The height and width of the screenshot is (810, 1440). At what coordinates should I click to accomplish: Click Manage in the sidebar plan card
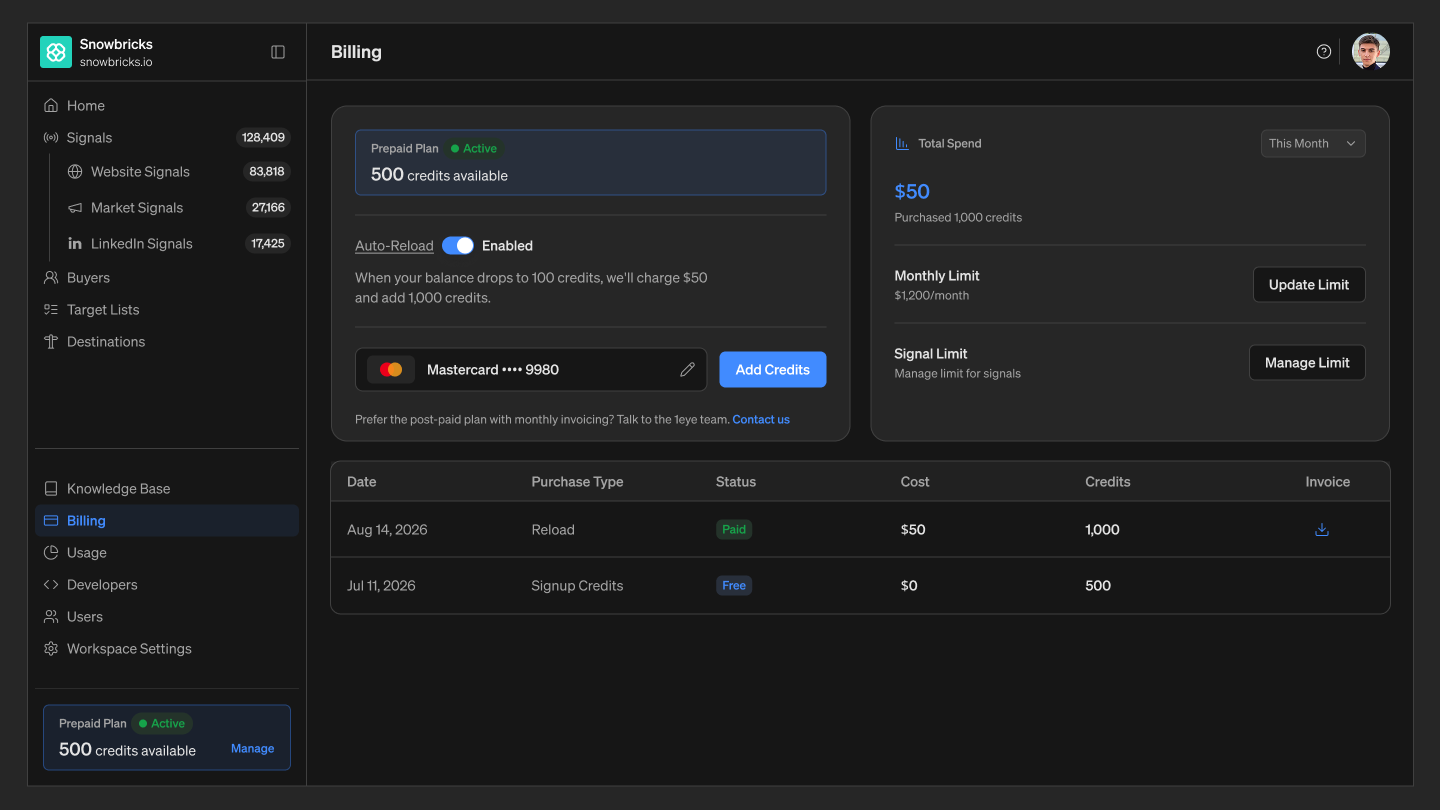point(252,749)
